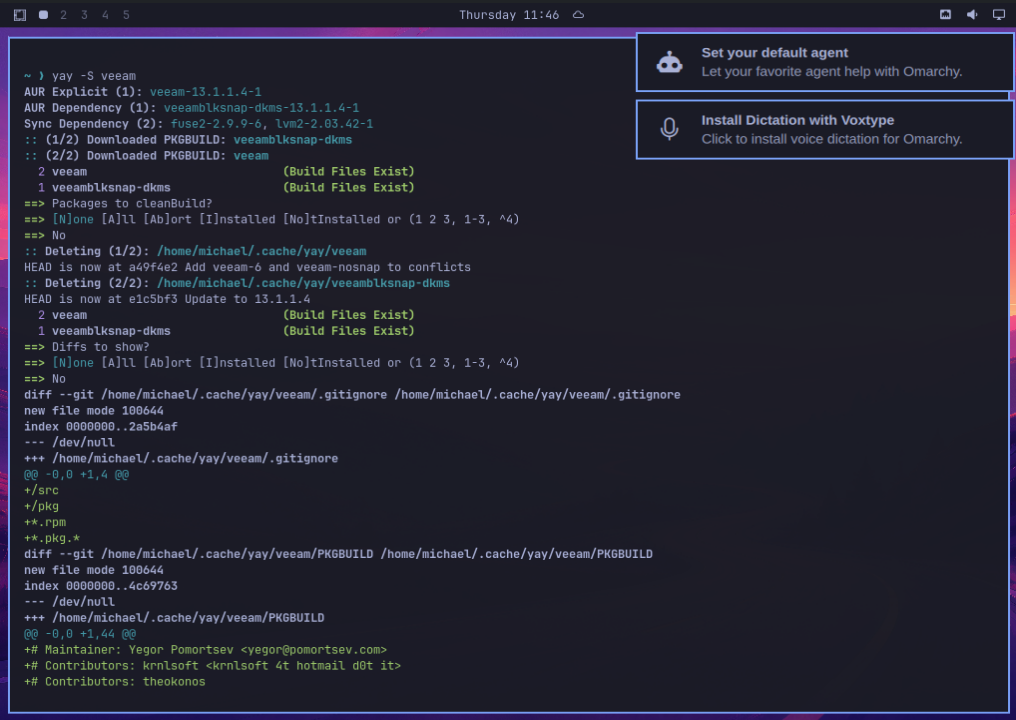Switch to workspace 2
This screenshot has width=1016, height=720.
[64, 15]
